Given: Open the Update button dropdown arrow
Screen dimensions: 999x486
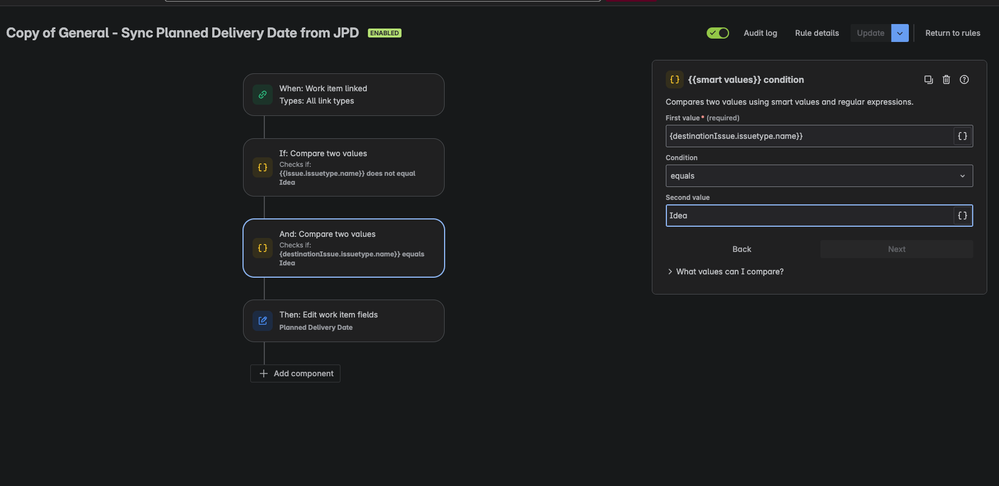Looking at the screenshot, I should [900, 33].
